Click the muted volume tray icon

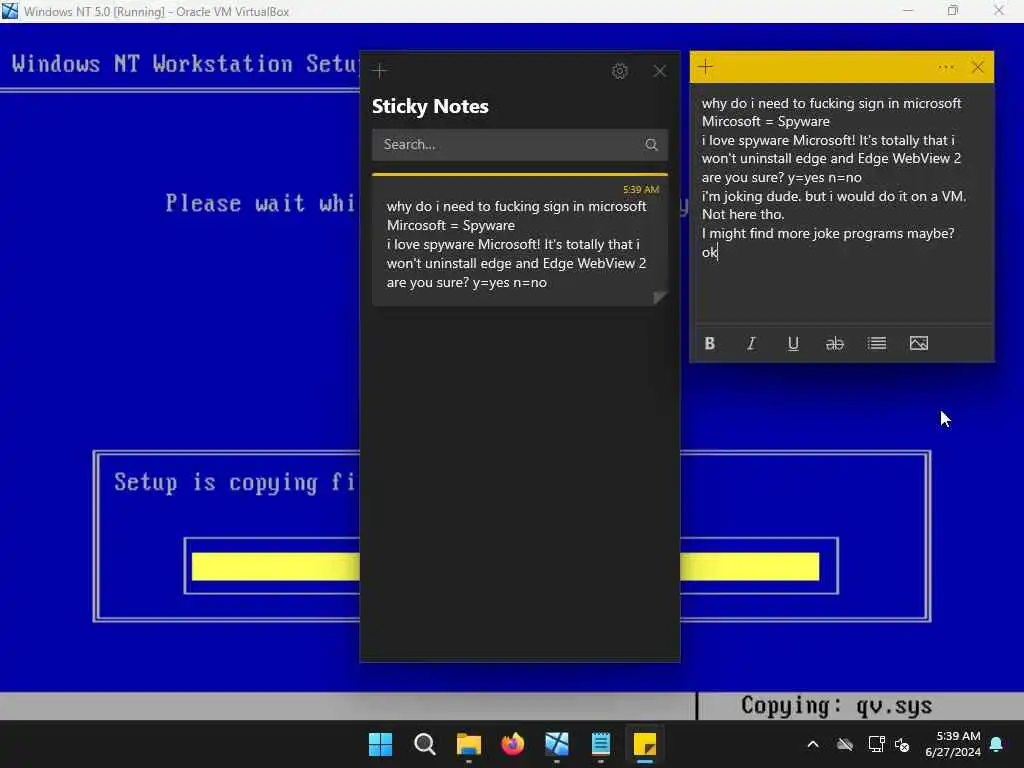click(903, 744)
